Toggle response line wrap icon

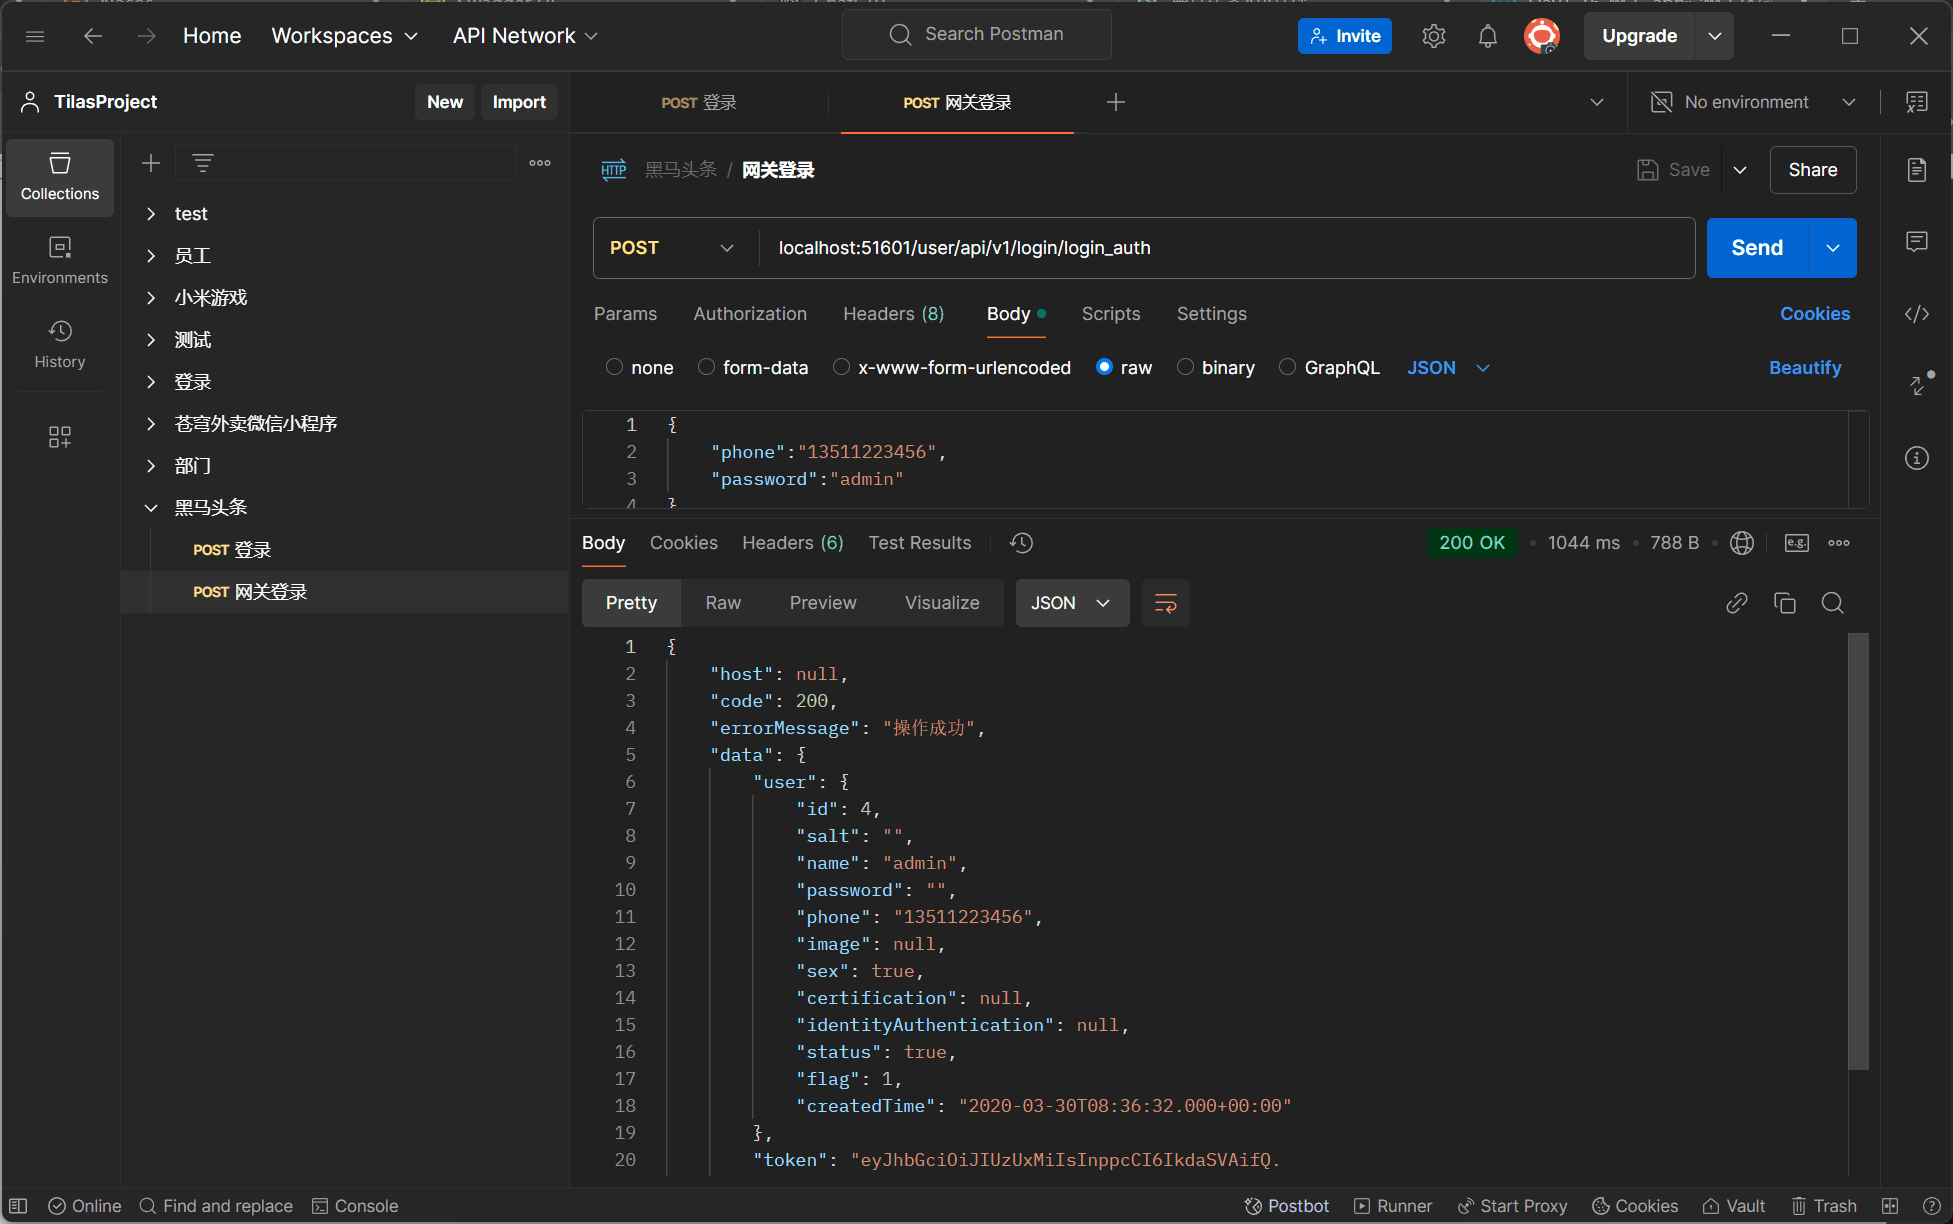pos(1165,603)
